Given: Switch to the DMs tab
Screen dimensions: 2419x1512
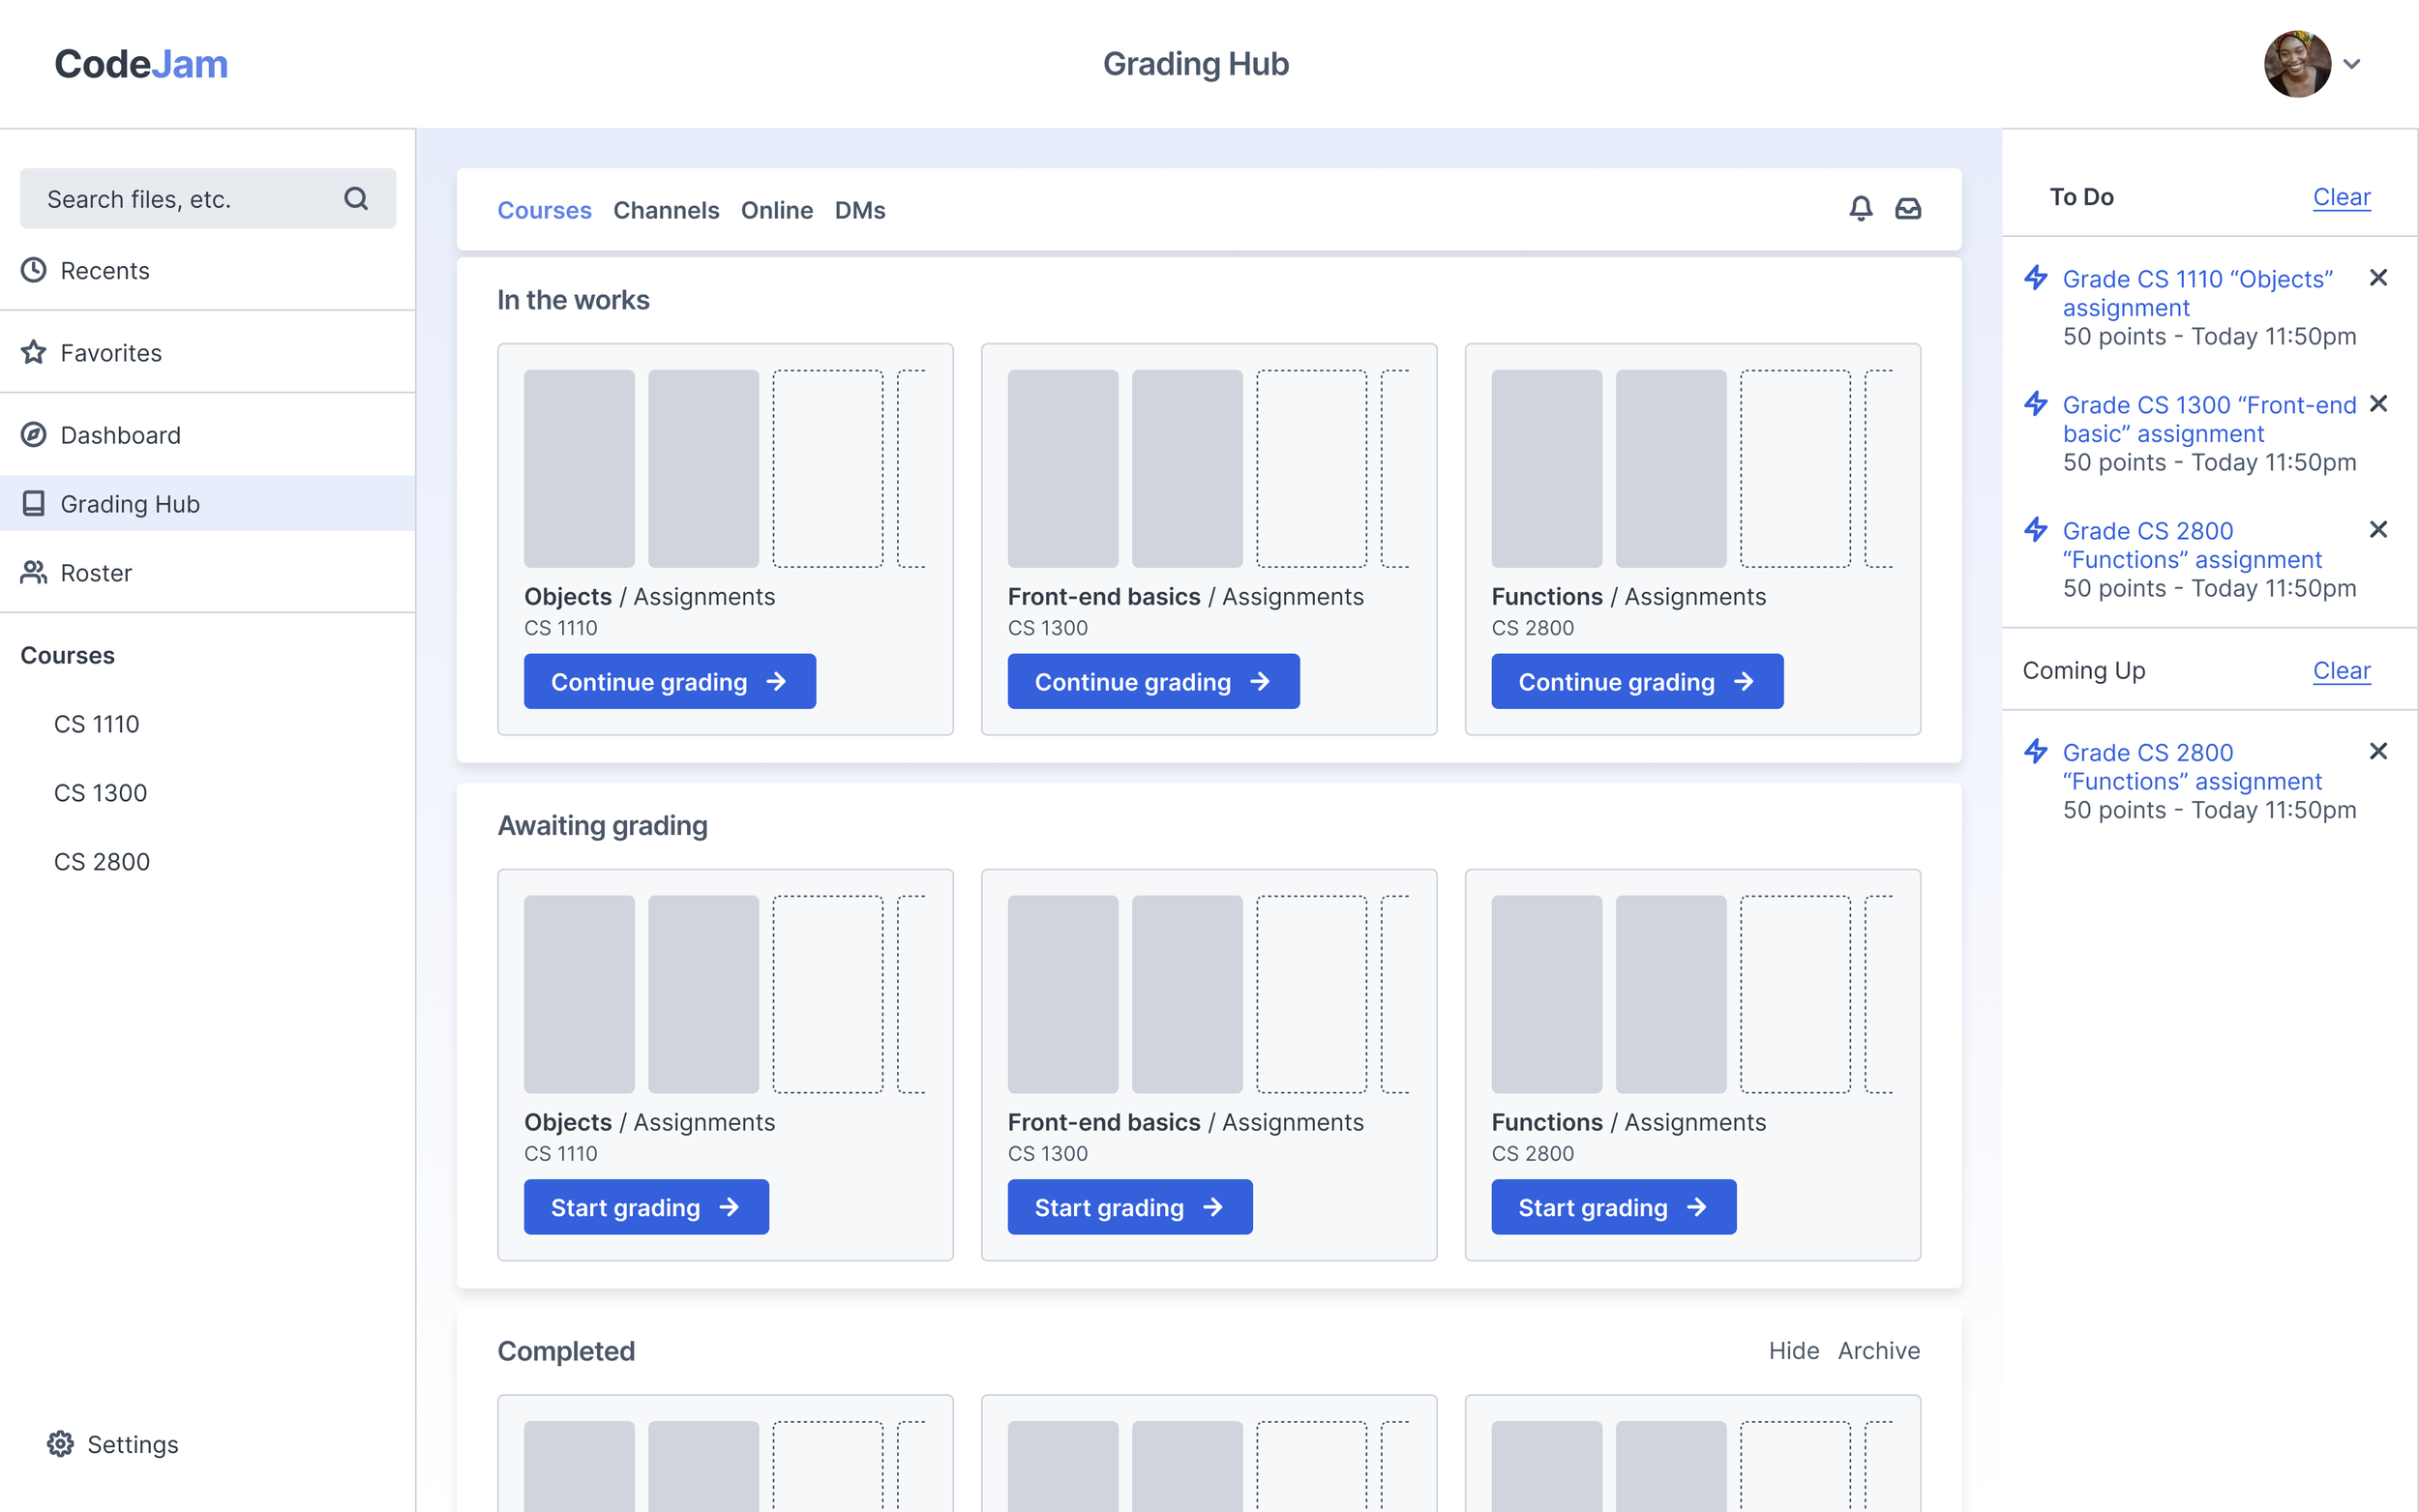Looking at the screenshot, I should tap(860, 210).
